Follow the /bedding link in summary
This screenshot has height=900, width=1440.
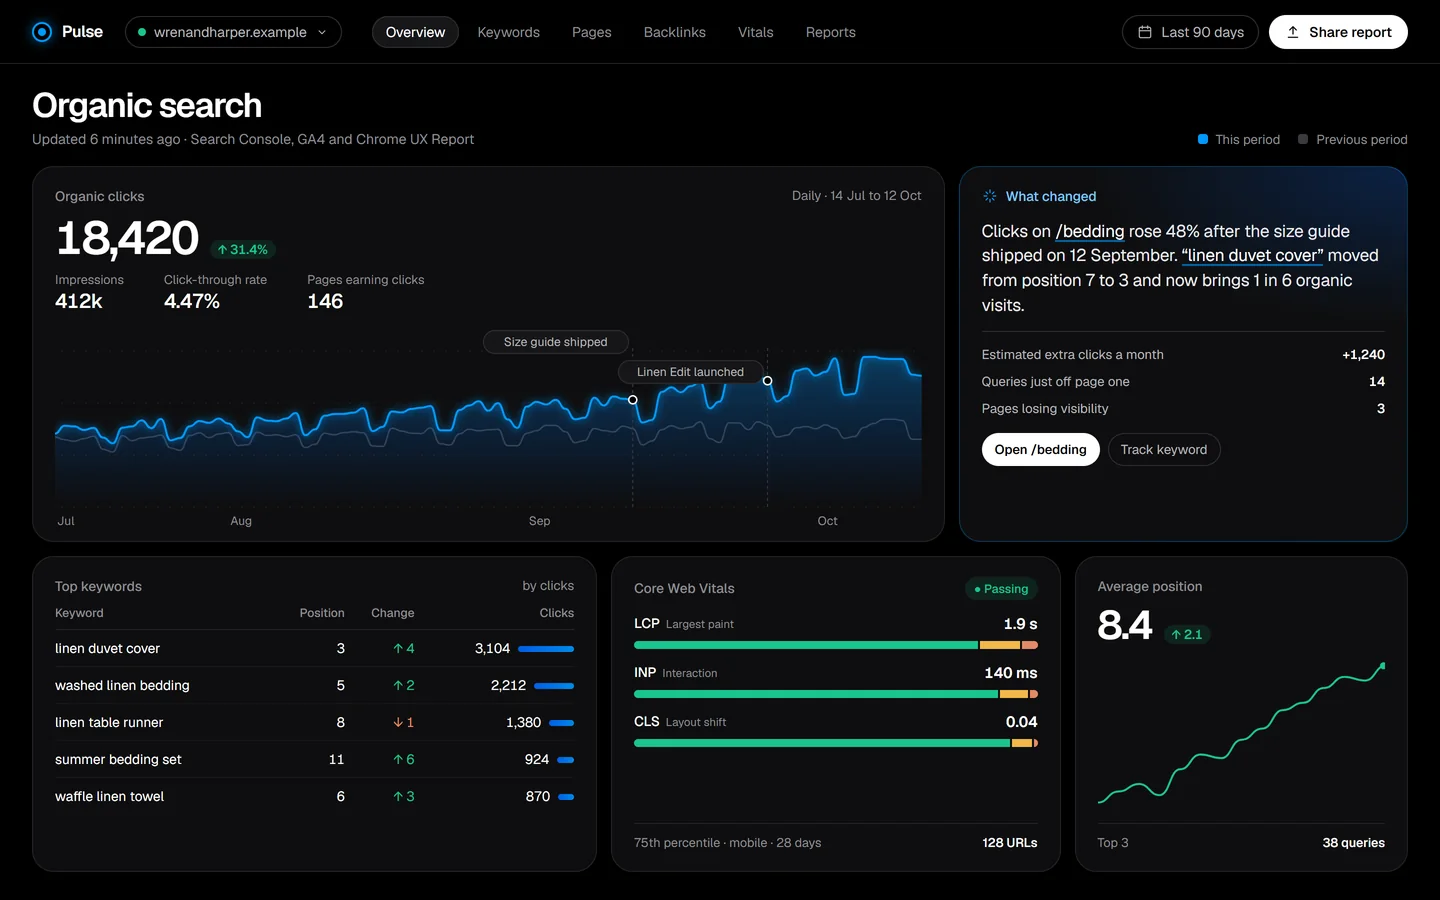click(1090, 231)
